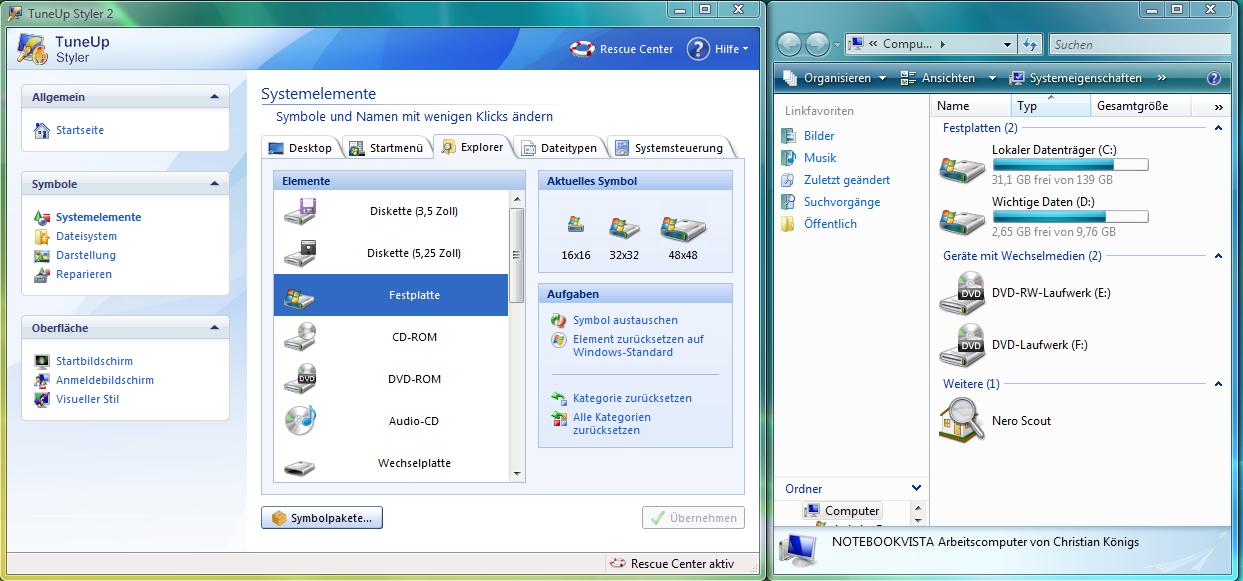Click the Explorer back navigation arrow
This screenshot has height=581, width=1243.
(789, 44)
